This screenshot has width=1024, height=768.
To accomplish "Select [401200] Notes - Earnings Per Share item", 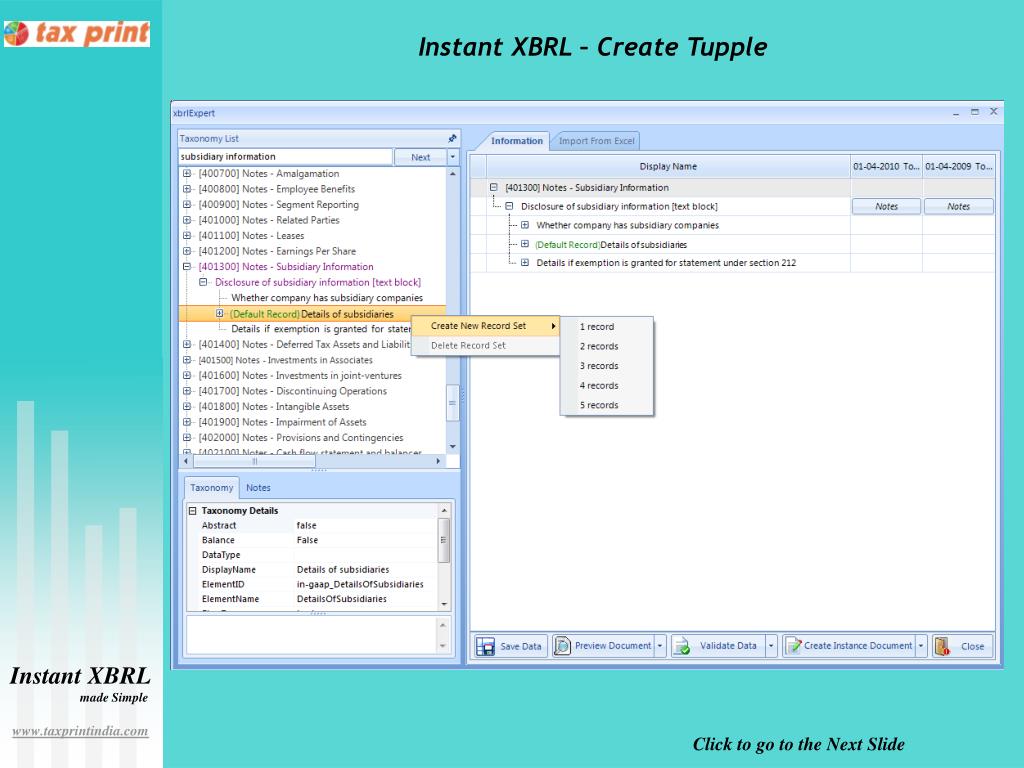I will 277,251.
